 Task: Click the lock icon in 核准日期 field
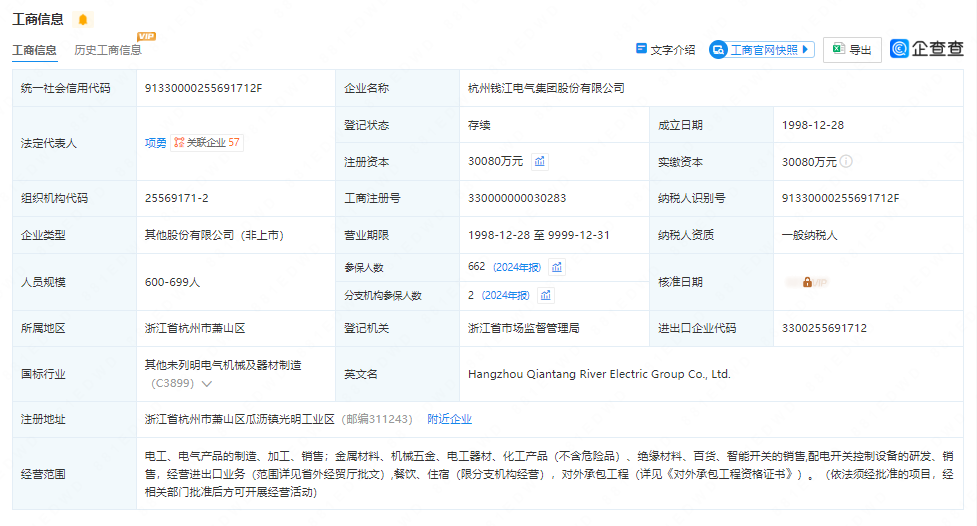807,282
